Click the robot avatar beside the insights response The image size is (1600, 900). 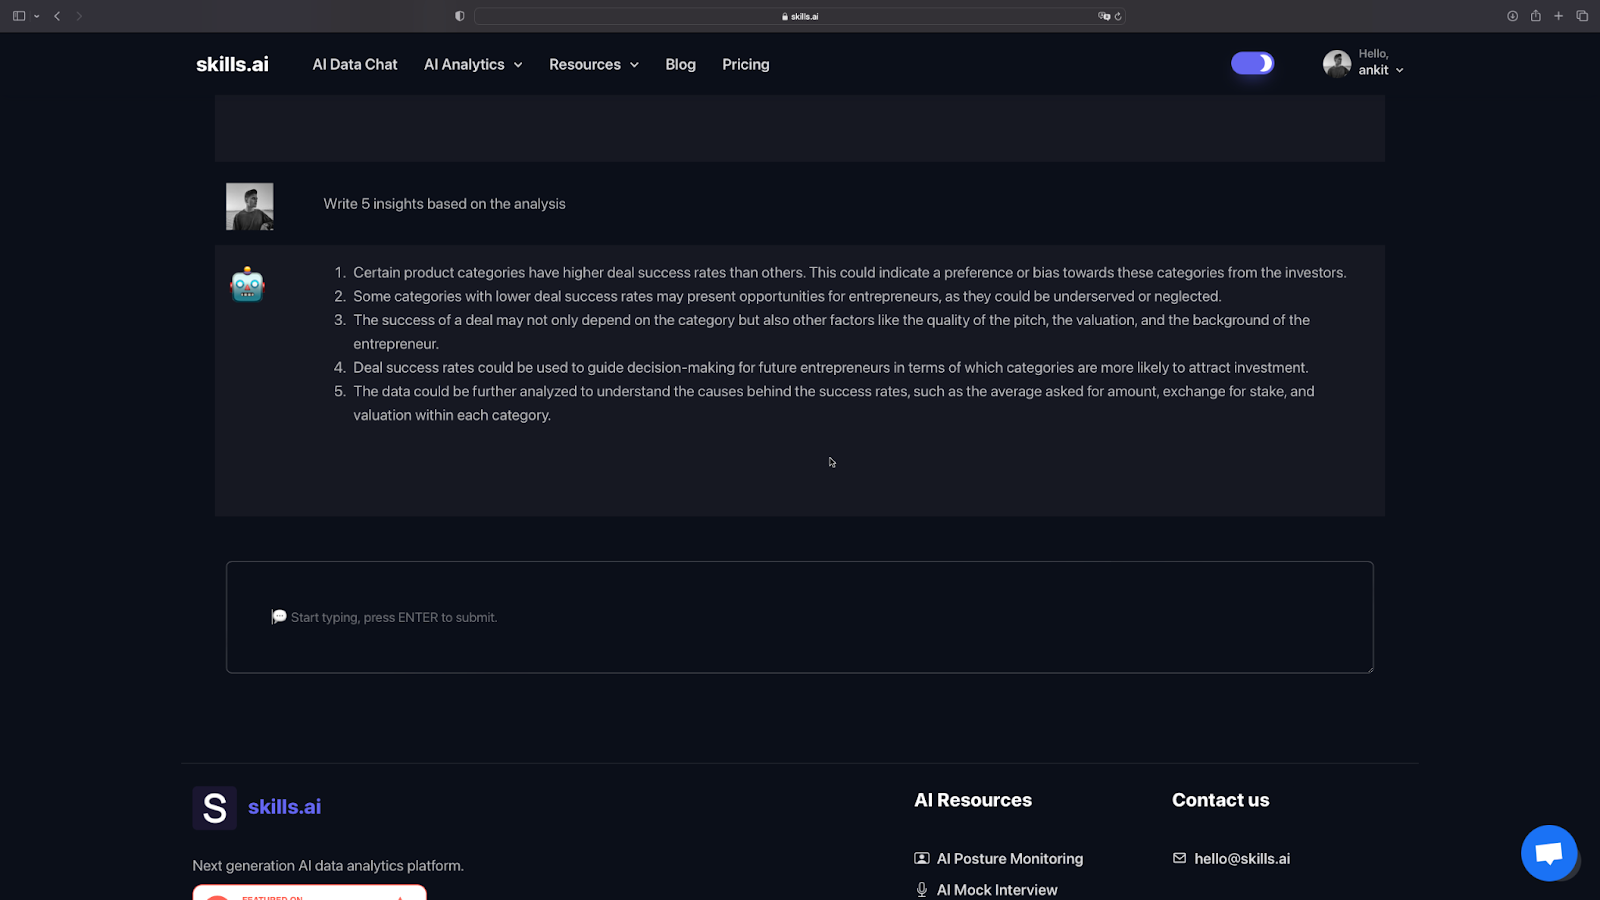[246, 284]
